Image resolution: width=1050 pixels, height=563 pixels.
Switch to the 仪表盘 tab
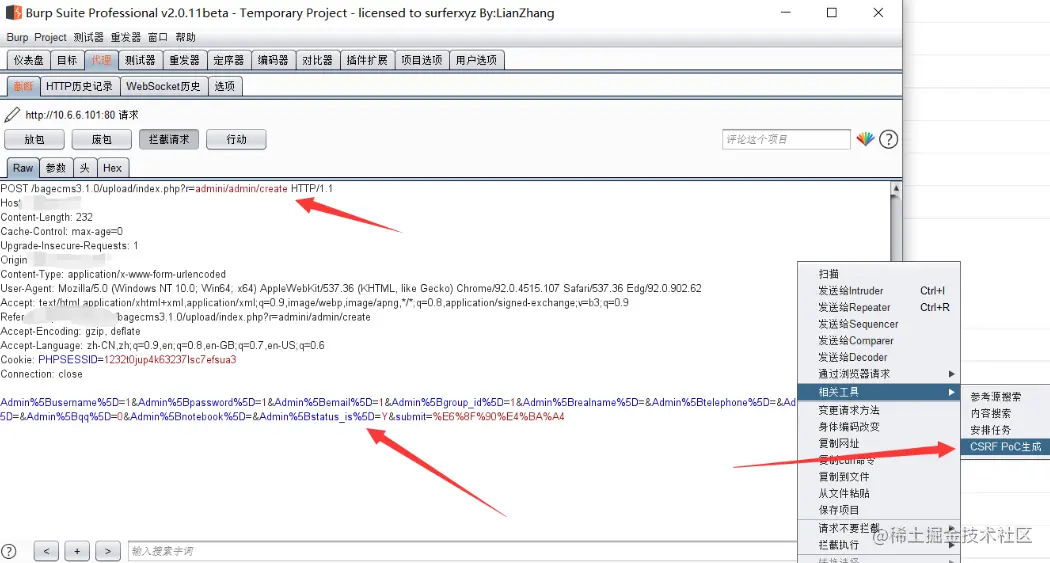coord(28,60)
